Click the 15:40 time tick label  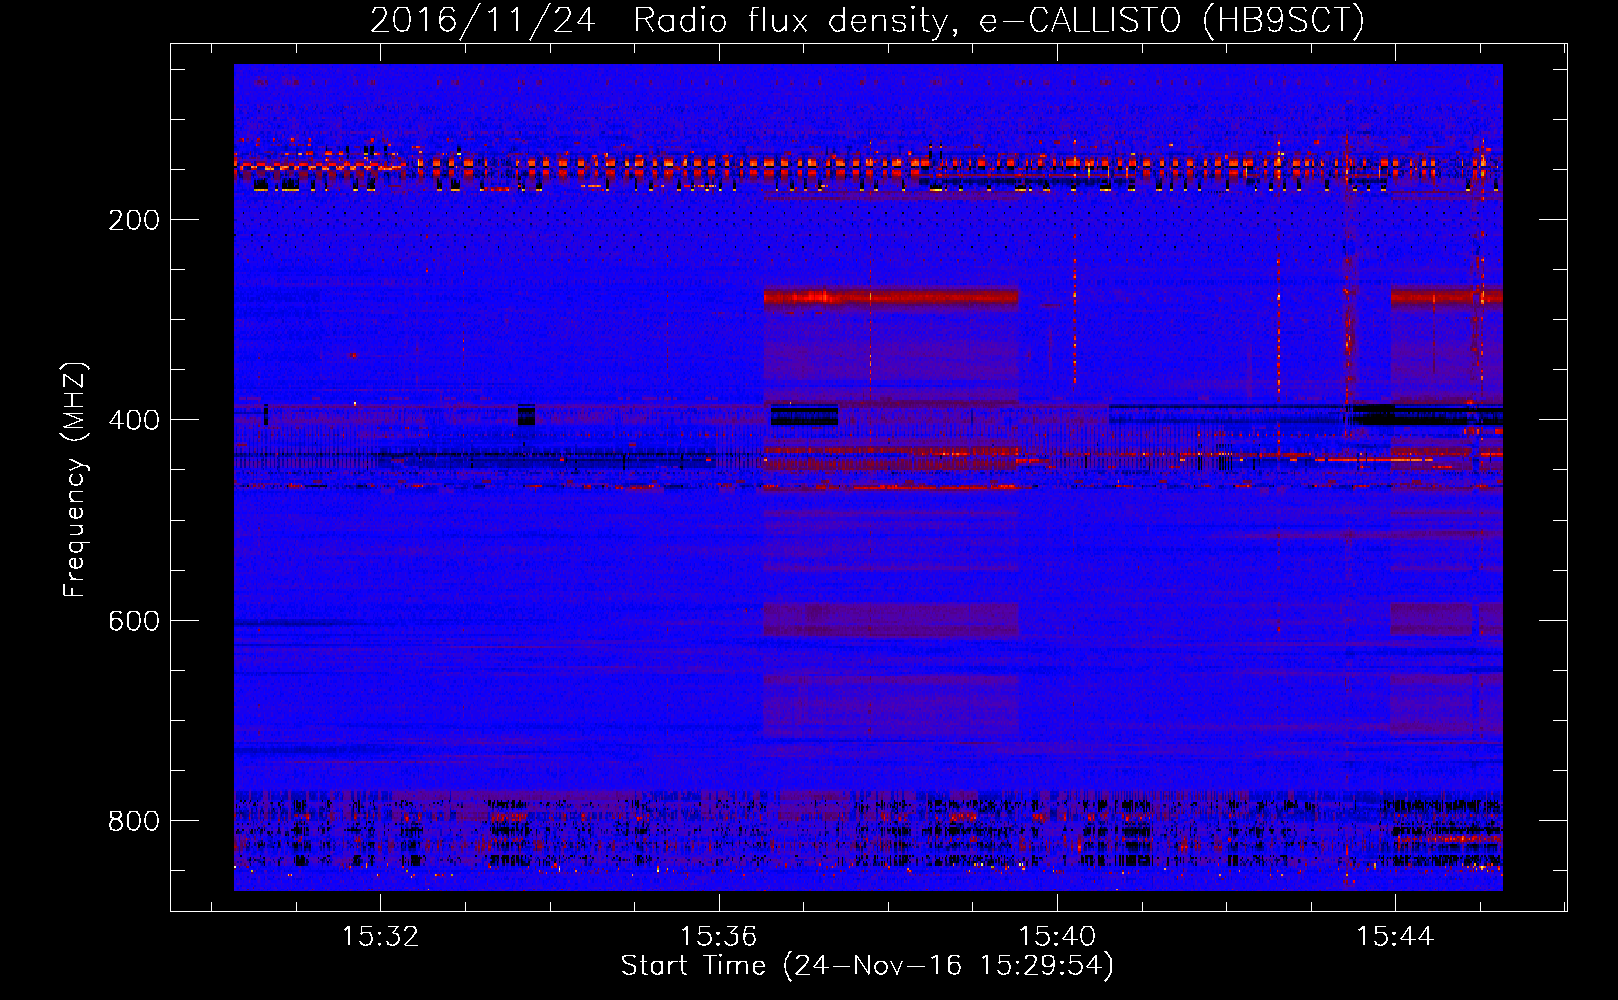click(x=1057, y=937)
